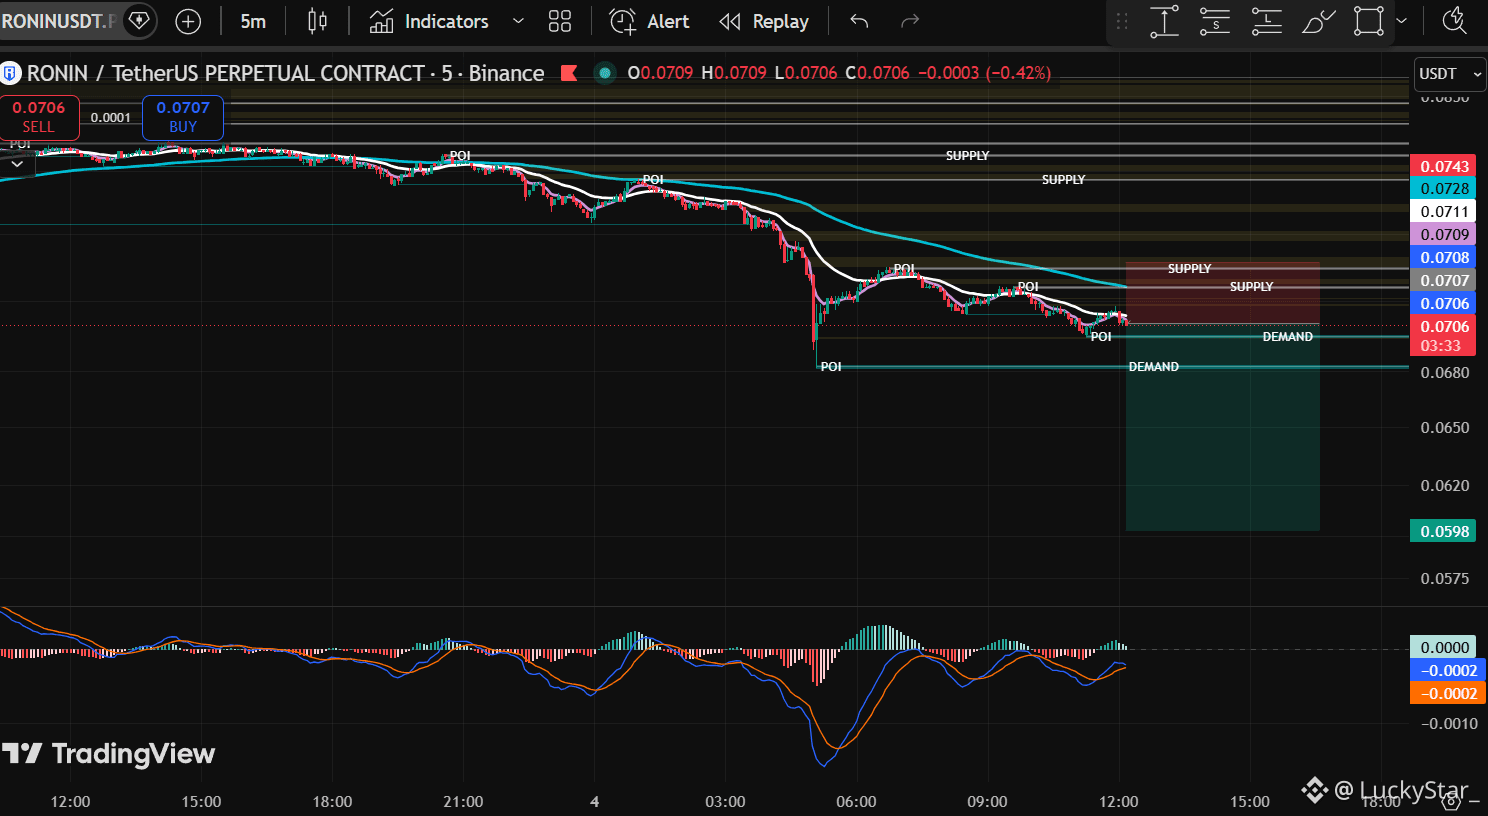The width and height of the screenshot is (1488, 816).
Task: Add a compare symbol with the plus icon
Action: click(188, 21)
